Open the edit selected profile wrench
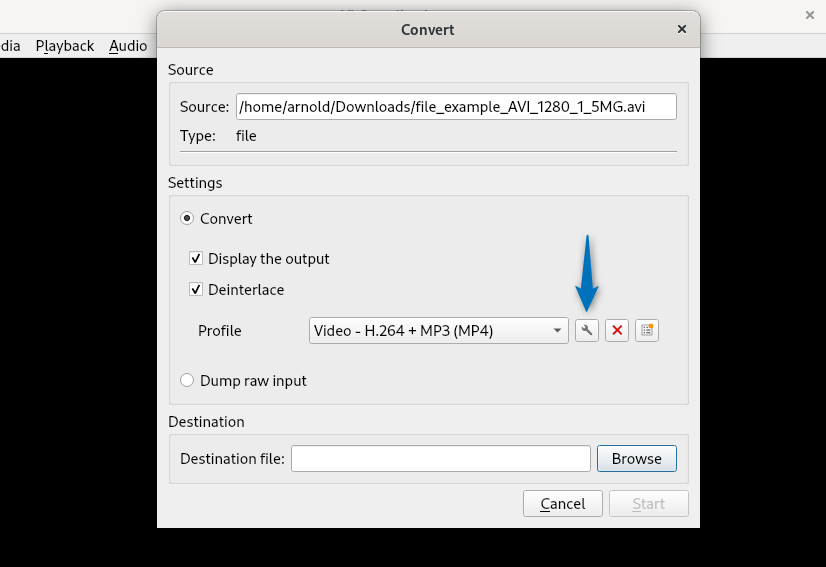826x567 pixels. [586, 331]
